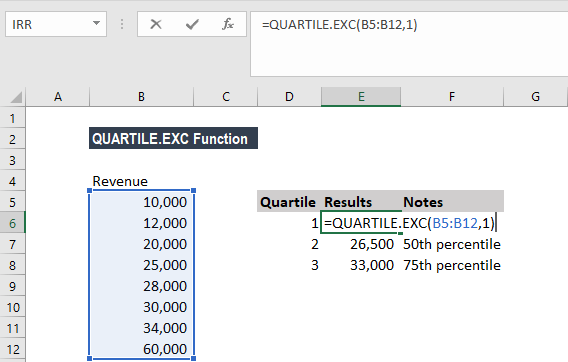
Task: Open Insert Function fx dialog
Action: 228,24
